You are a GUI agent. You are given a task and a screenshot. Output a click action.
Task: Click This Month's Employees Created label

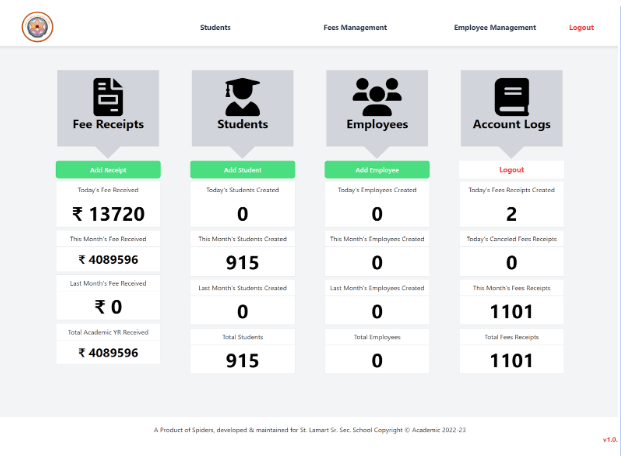click(x=377, y=239)
